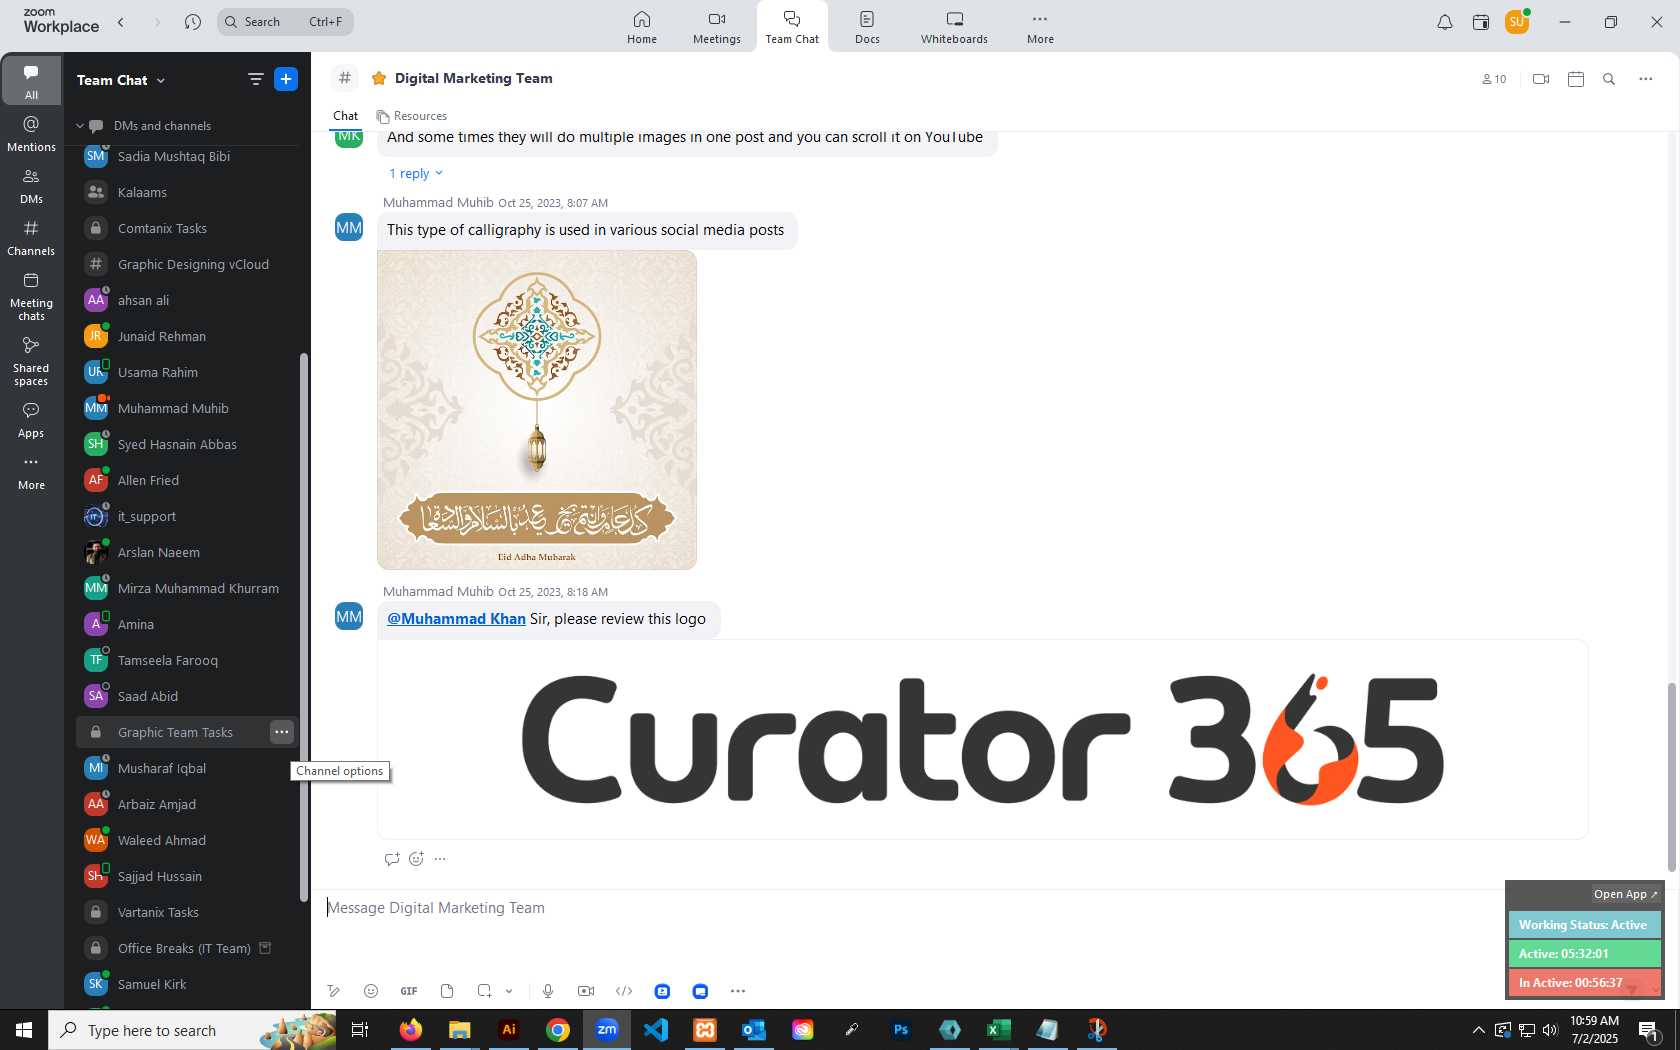
Task: Open the notifications bell
Action: click(1445, 22)
